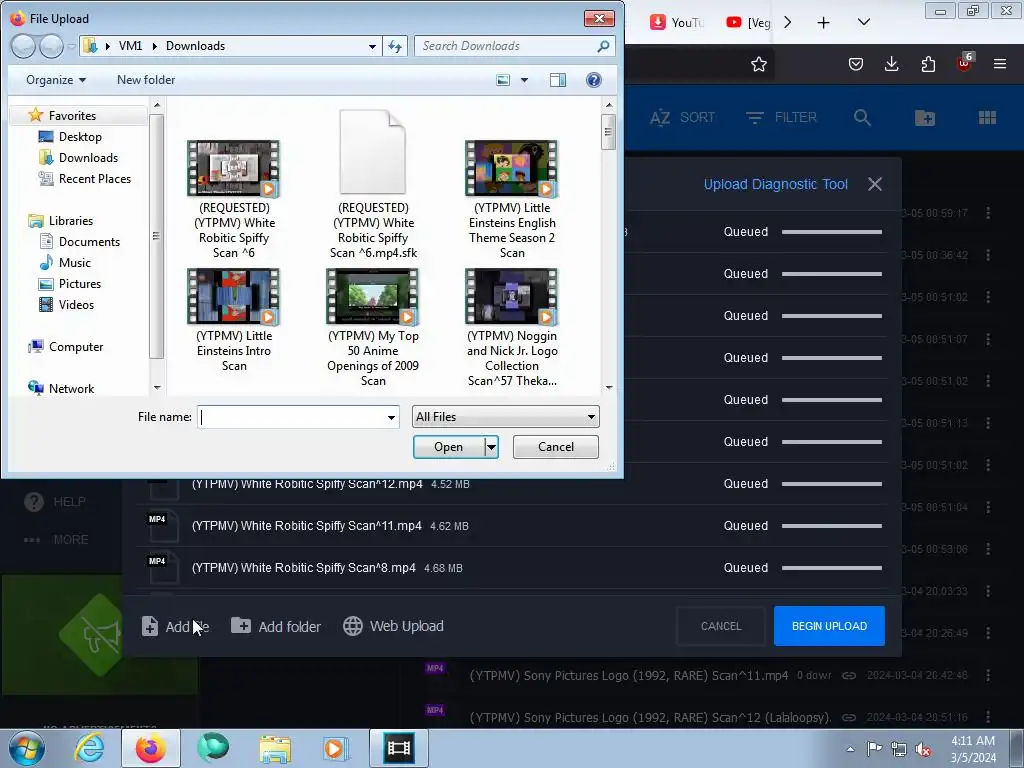Open the view options dropdown arrow

click(x=524, y=80)
